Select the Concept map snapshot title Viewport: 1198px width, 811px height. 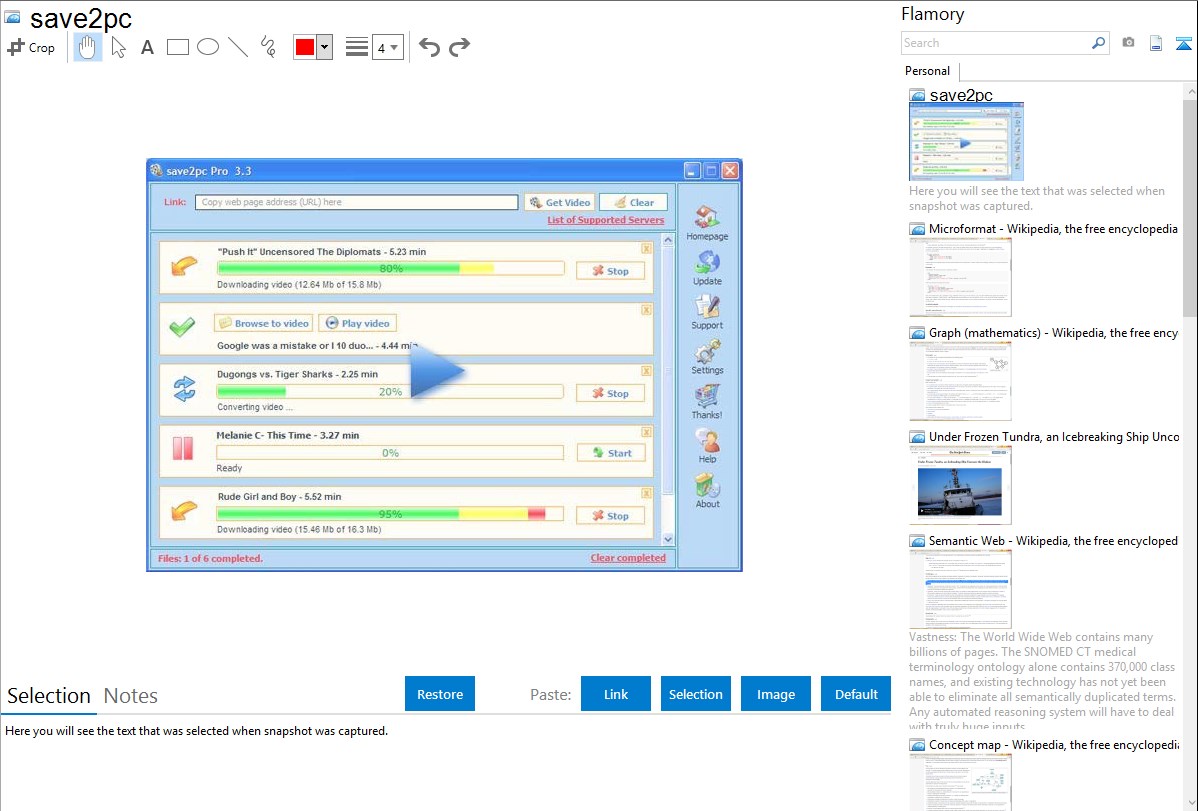pyautogui.click(x=1053, y=745)
